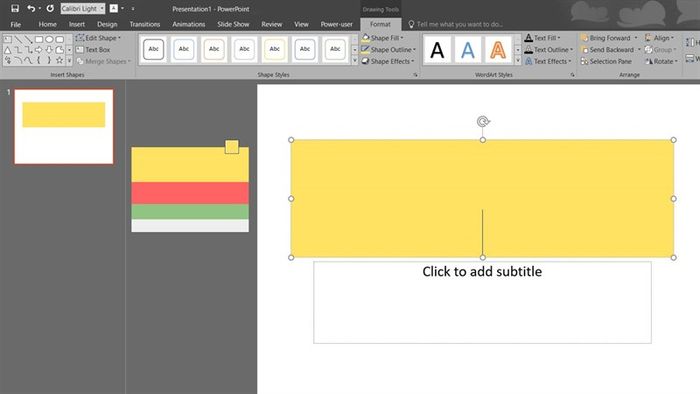Viewport: 700px width, 394px height.
Task: Click the Save icon in quick access toolbar
Action: pyautogui.click(x=15, y=8)
